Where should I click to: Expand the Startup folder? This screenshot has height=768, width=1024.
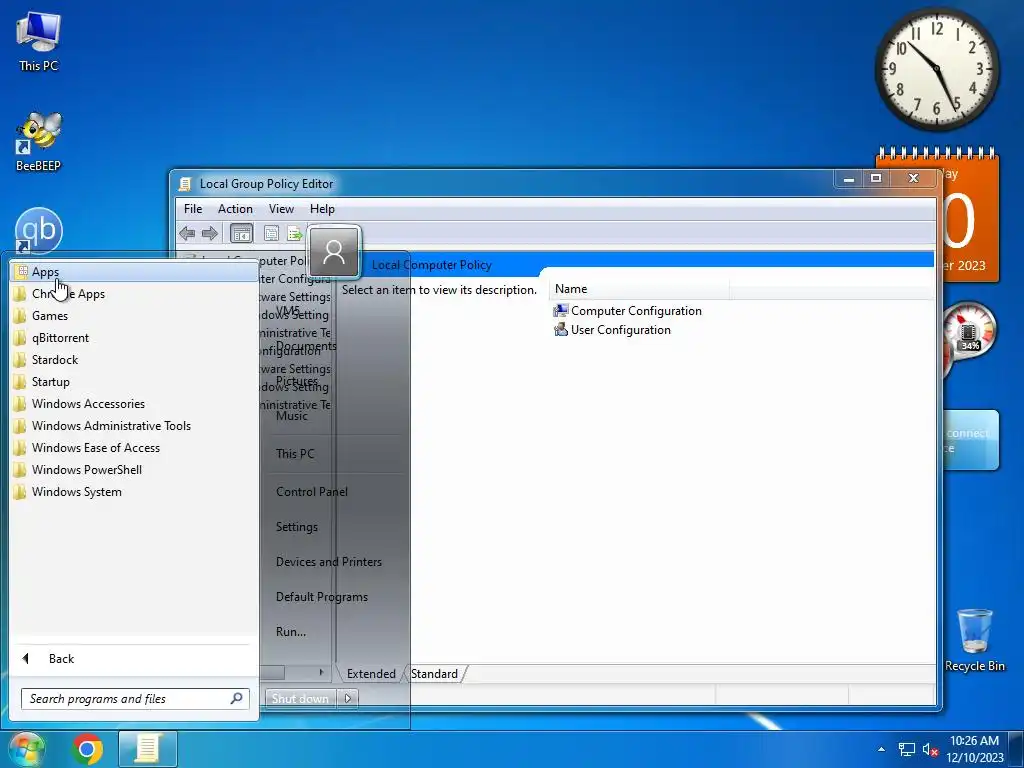coord(134,381)
